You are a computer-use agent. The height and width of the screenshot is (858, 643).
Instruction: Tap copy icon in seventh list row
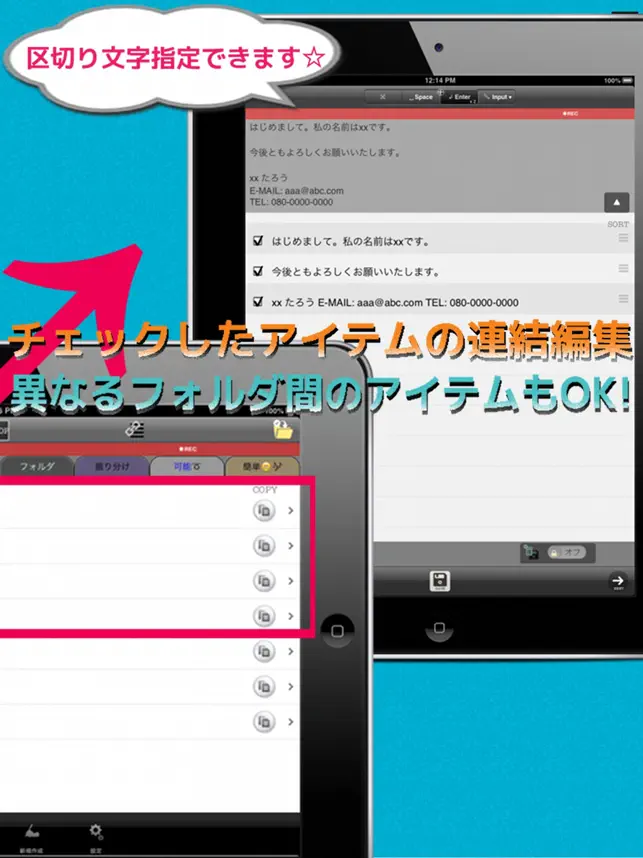tap(264, 721)
